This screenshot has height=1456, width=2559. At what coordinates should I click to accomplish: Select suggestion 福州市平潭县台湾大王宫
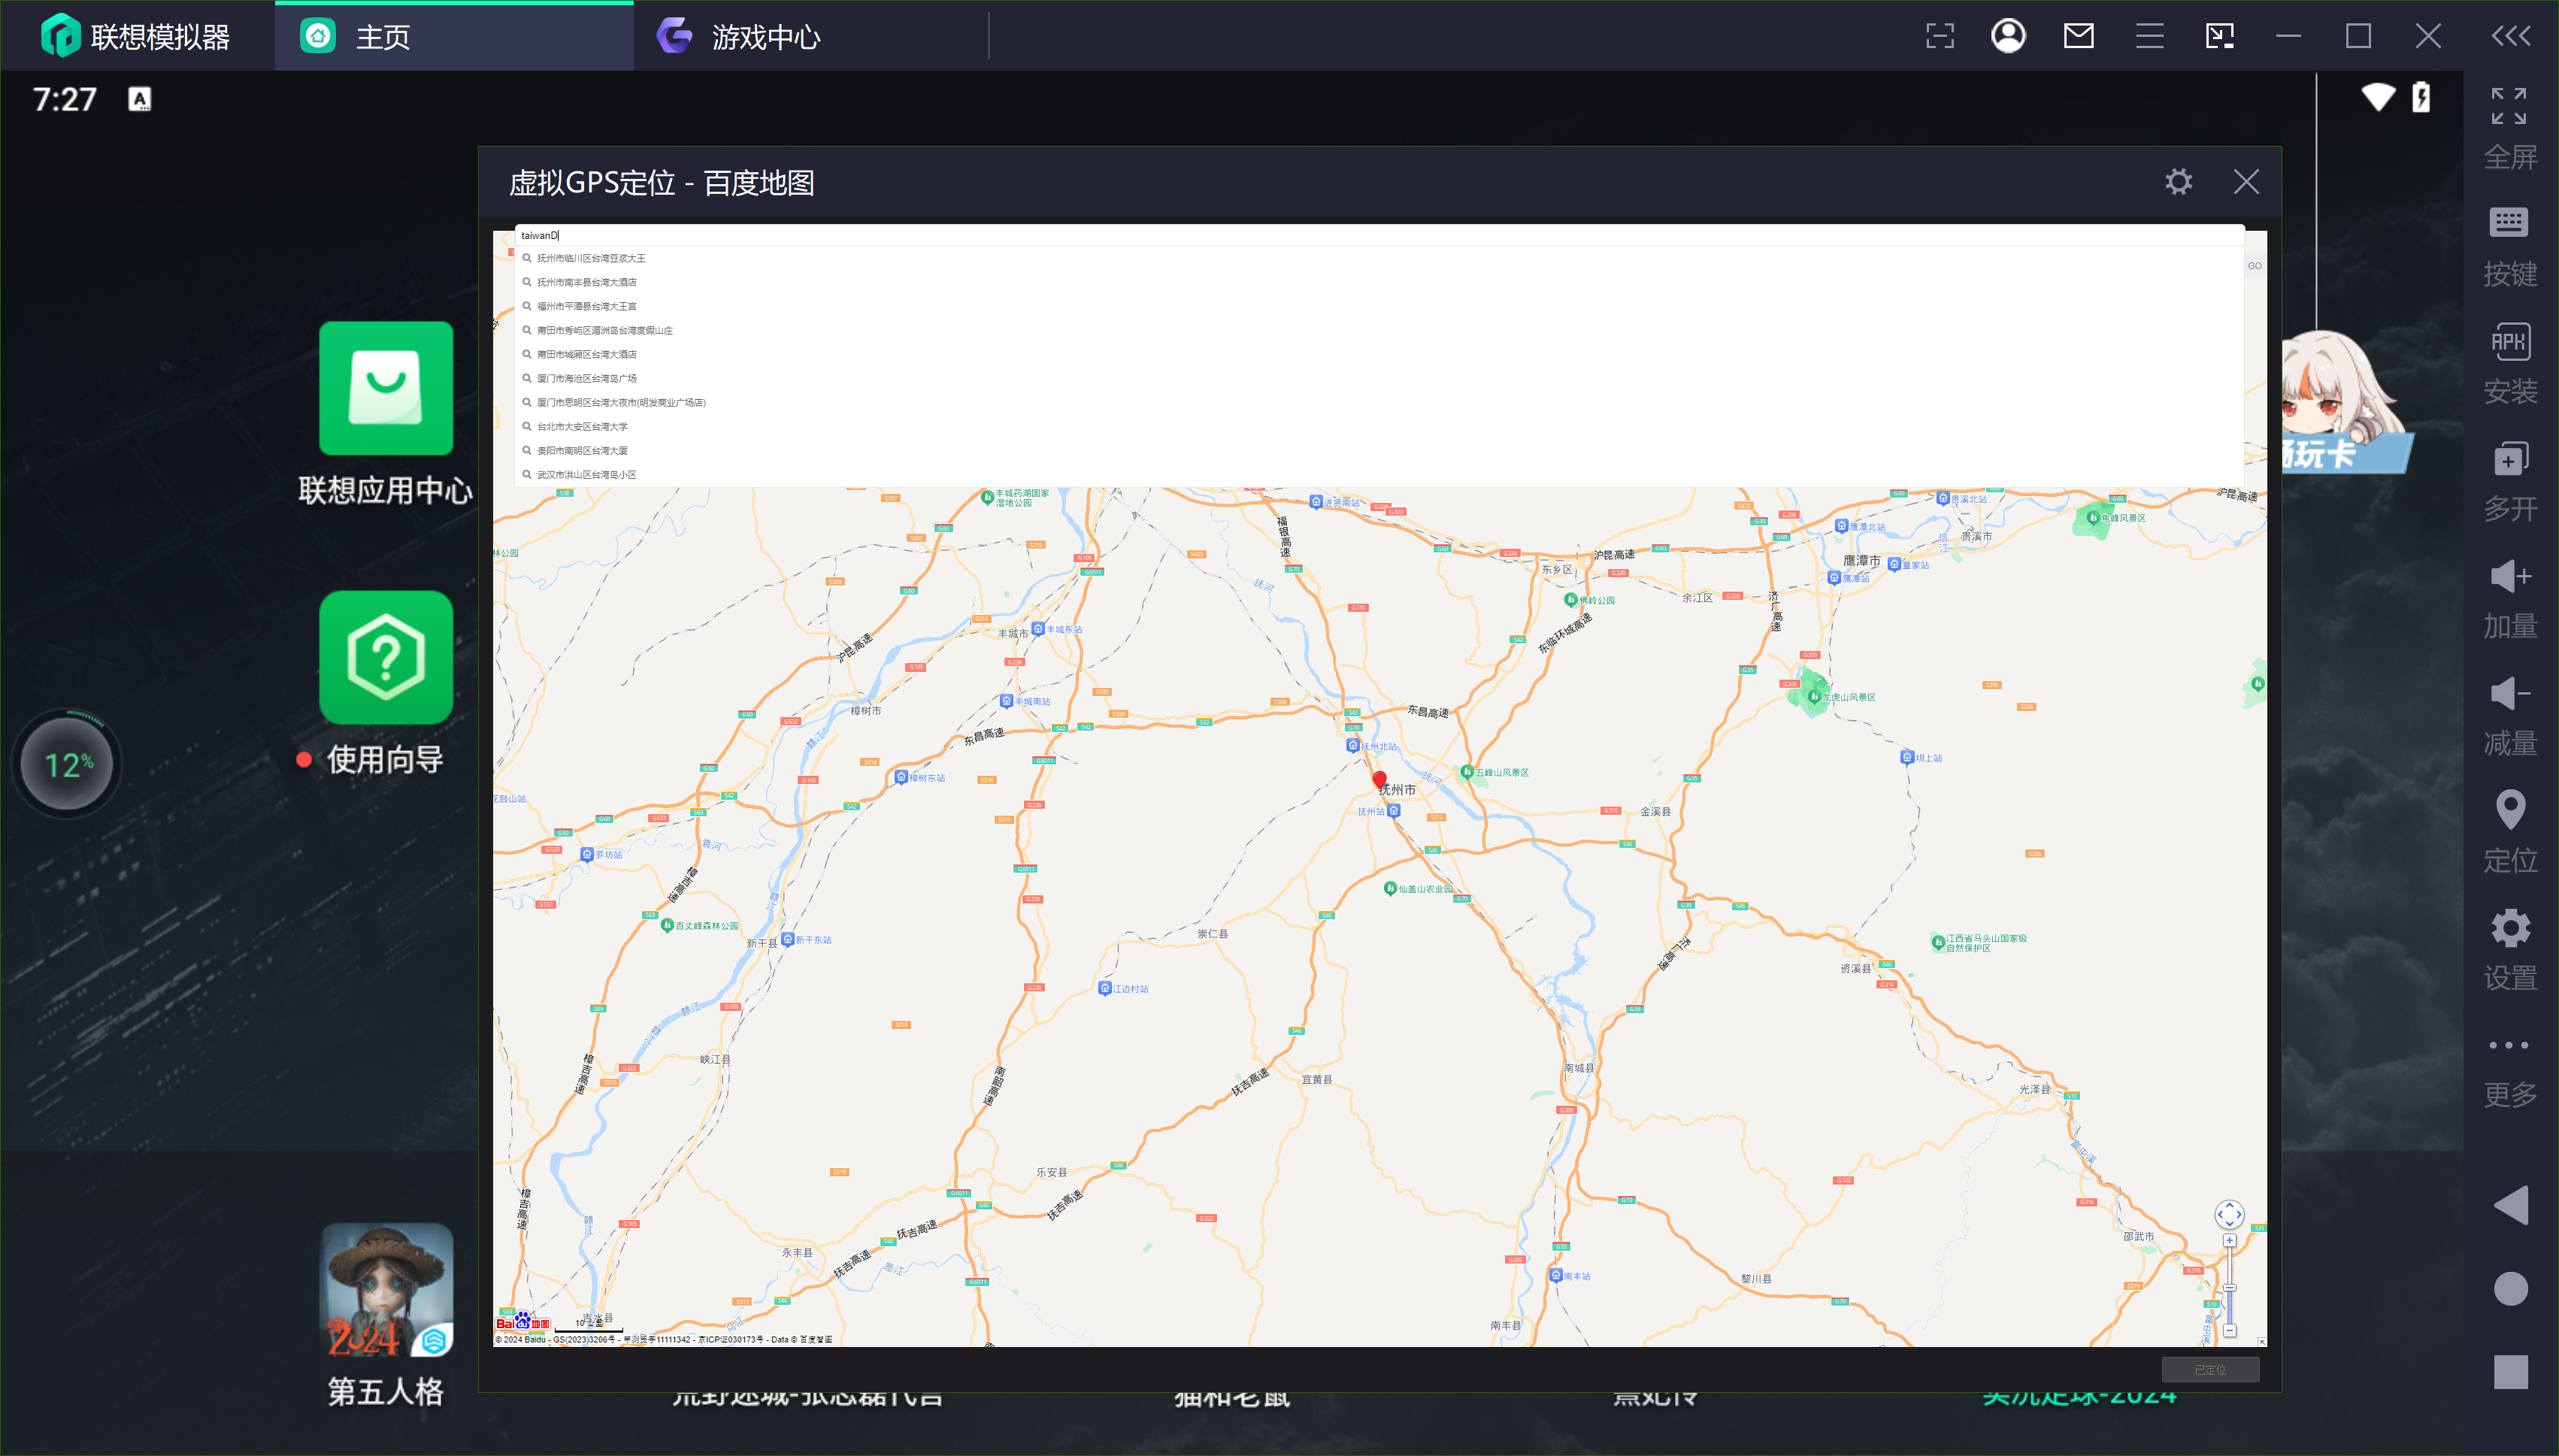coord(1379,306)
